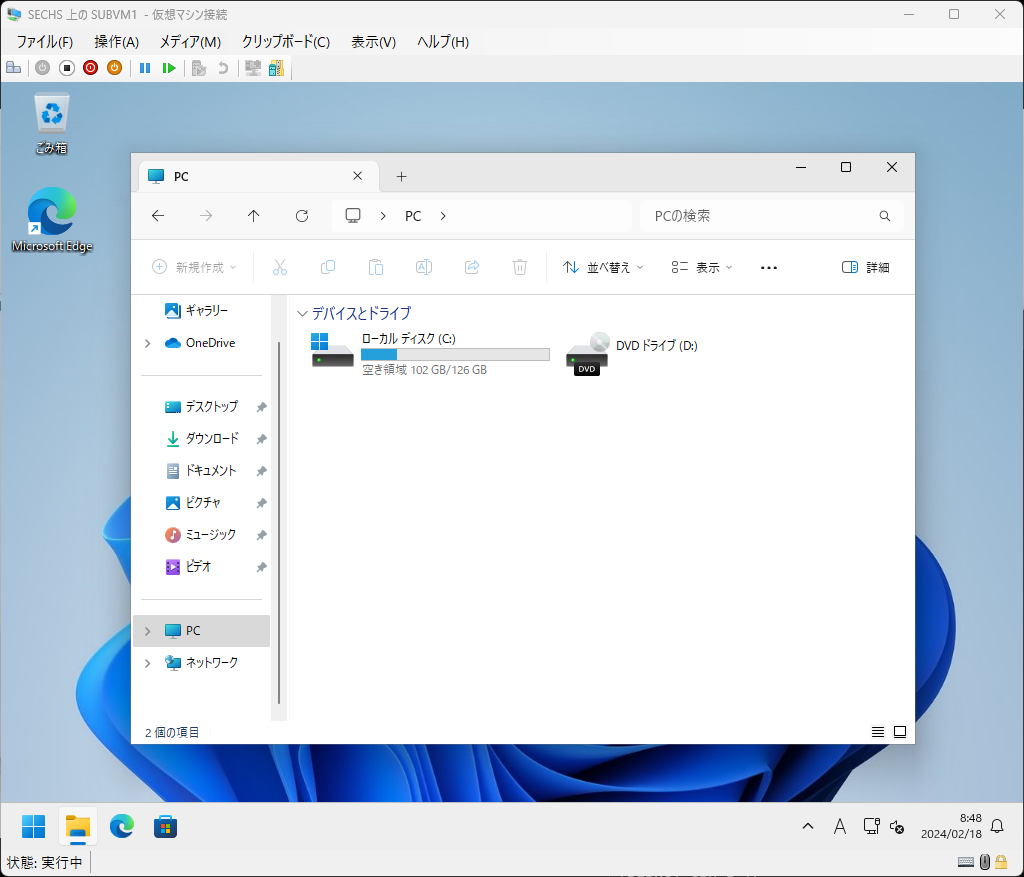Toggle the 詳細 details pane
The width and height of the screenshot is (1024, 877).
point(865,267)
